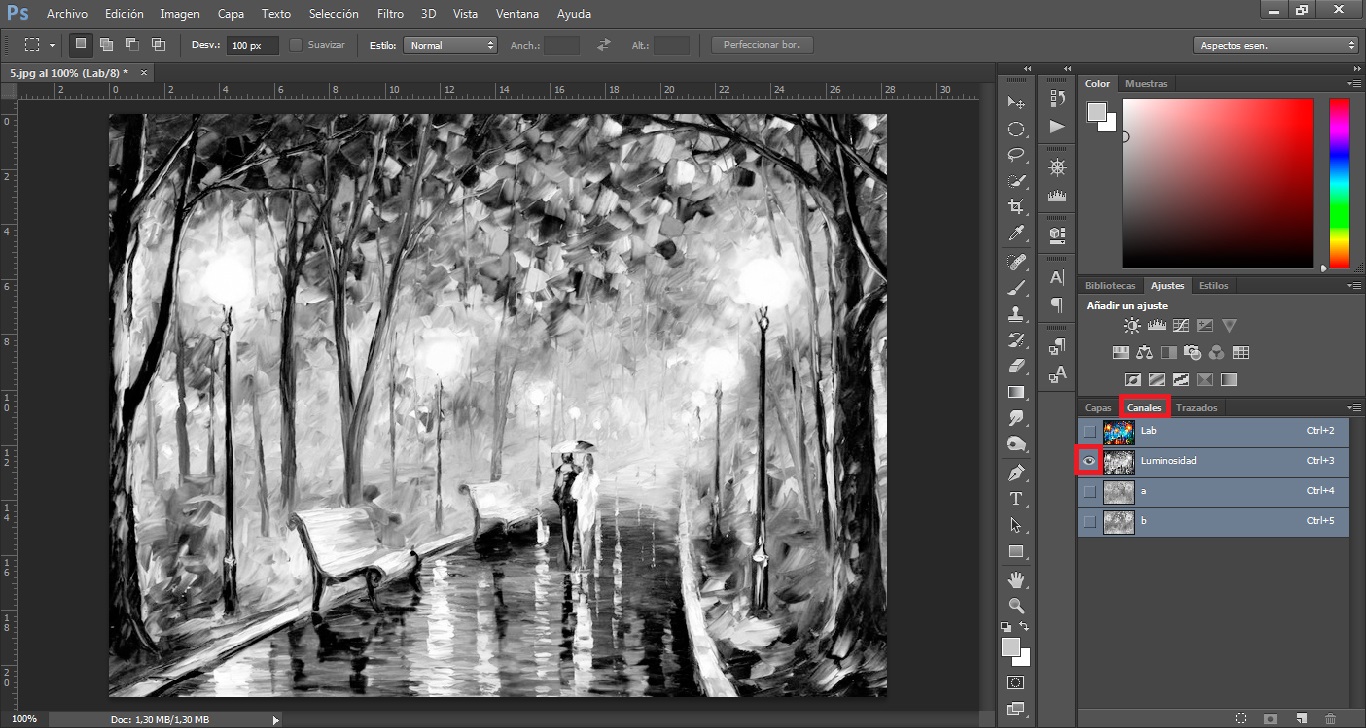
Task: Switch to the Muestras tab
Action: pyautogui.click(x=1146, y=84)
